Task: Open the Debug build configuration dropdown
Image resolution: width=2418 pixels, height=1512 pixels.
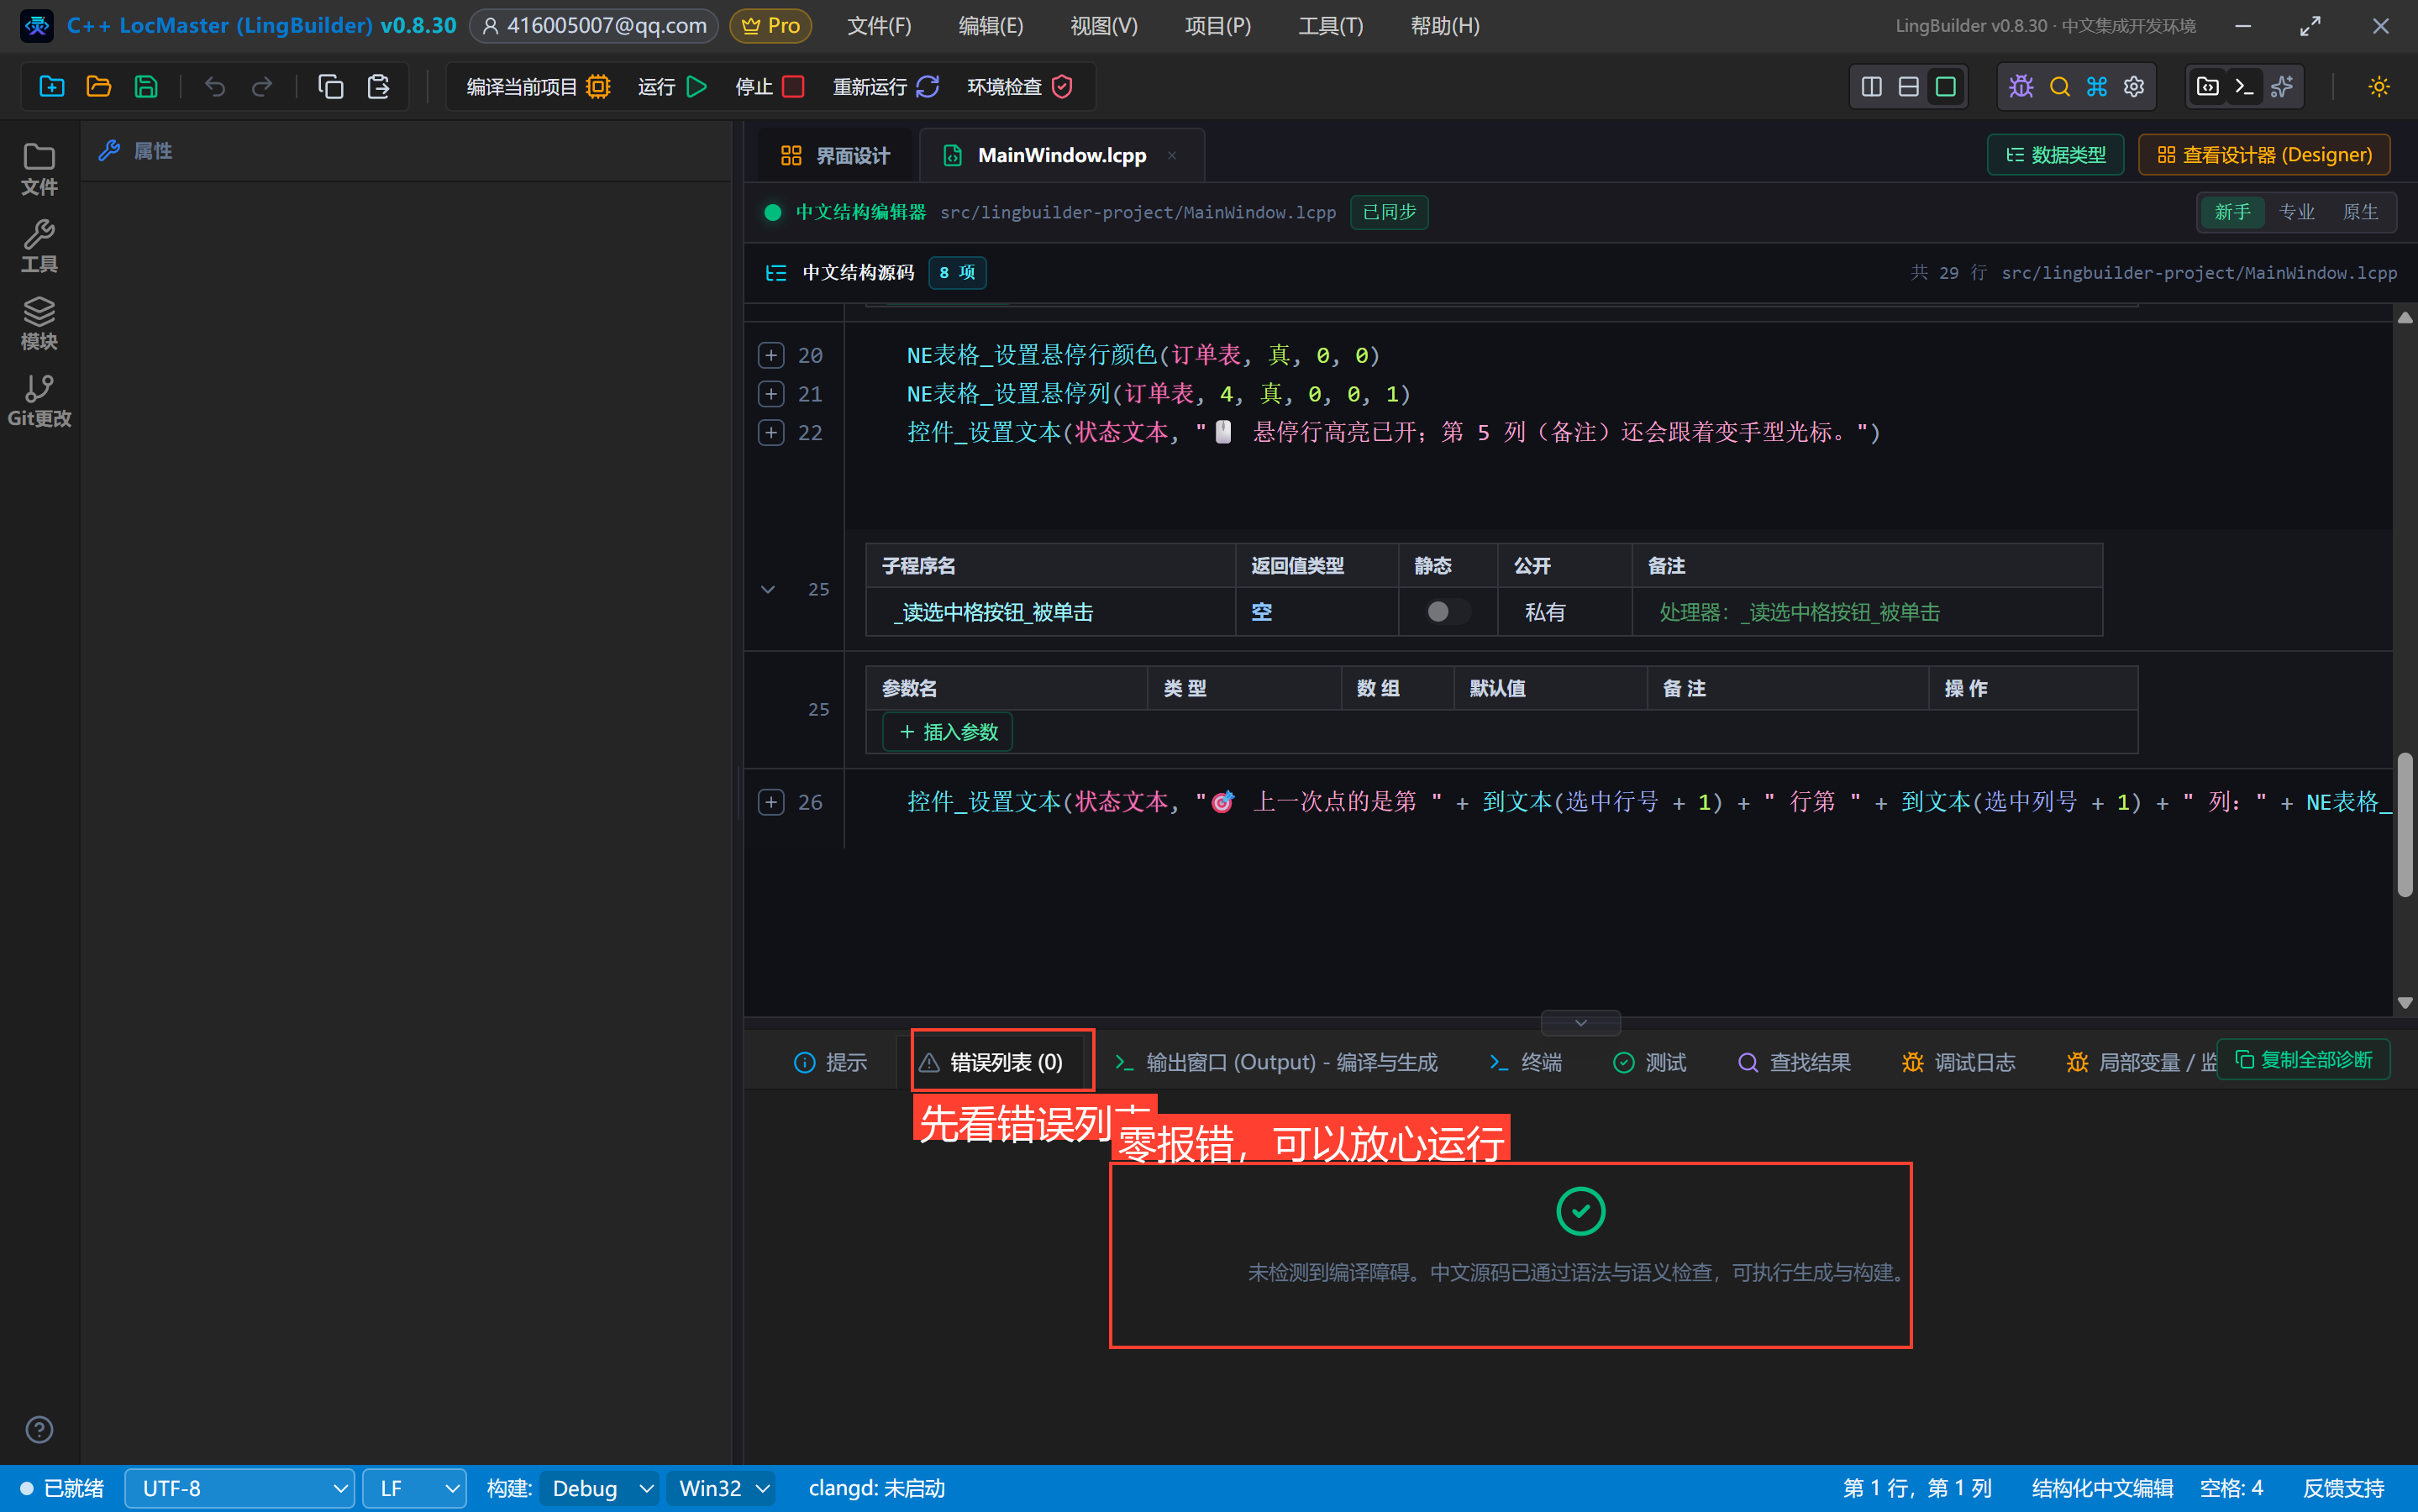Action: coord(599,1488)
